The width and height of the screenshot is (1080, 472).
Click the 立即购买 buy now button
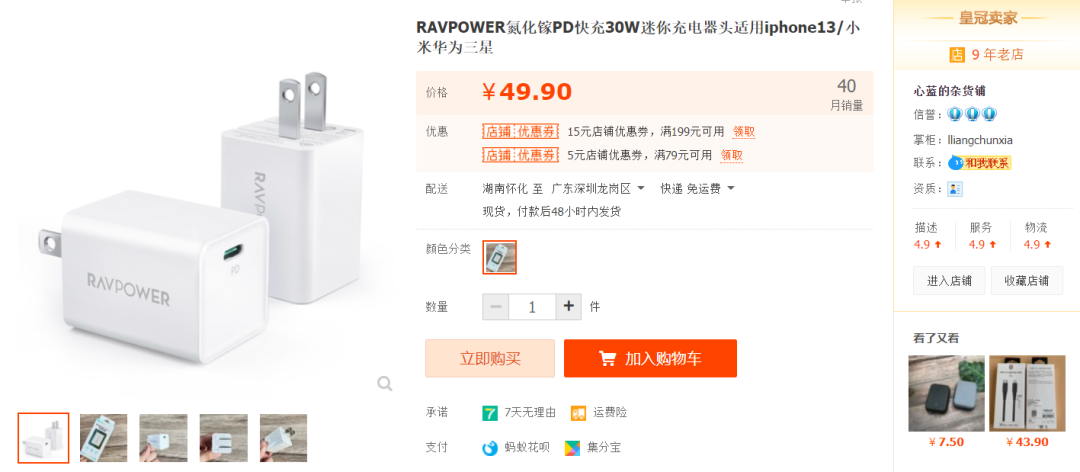click(x=490, y=358)
